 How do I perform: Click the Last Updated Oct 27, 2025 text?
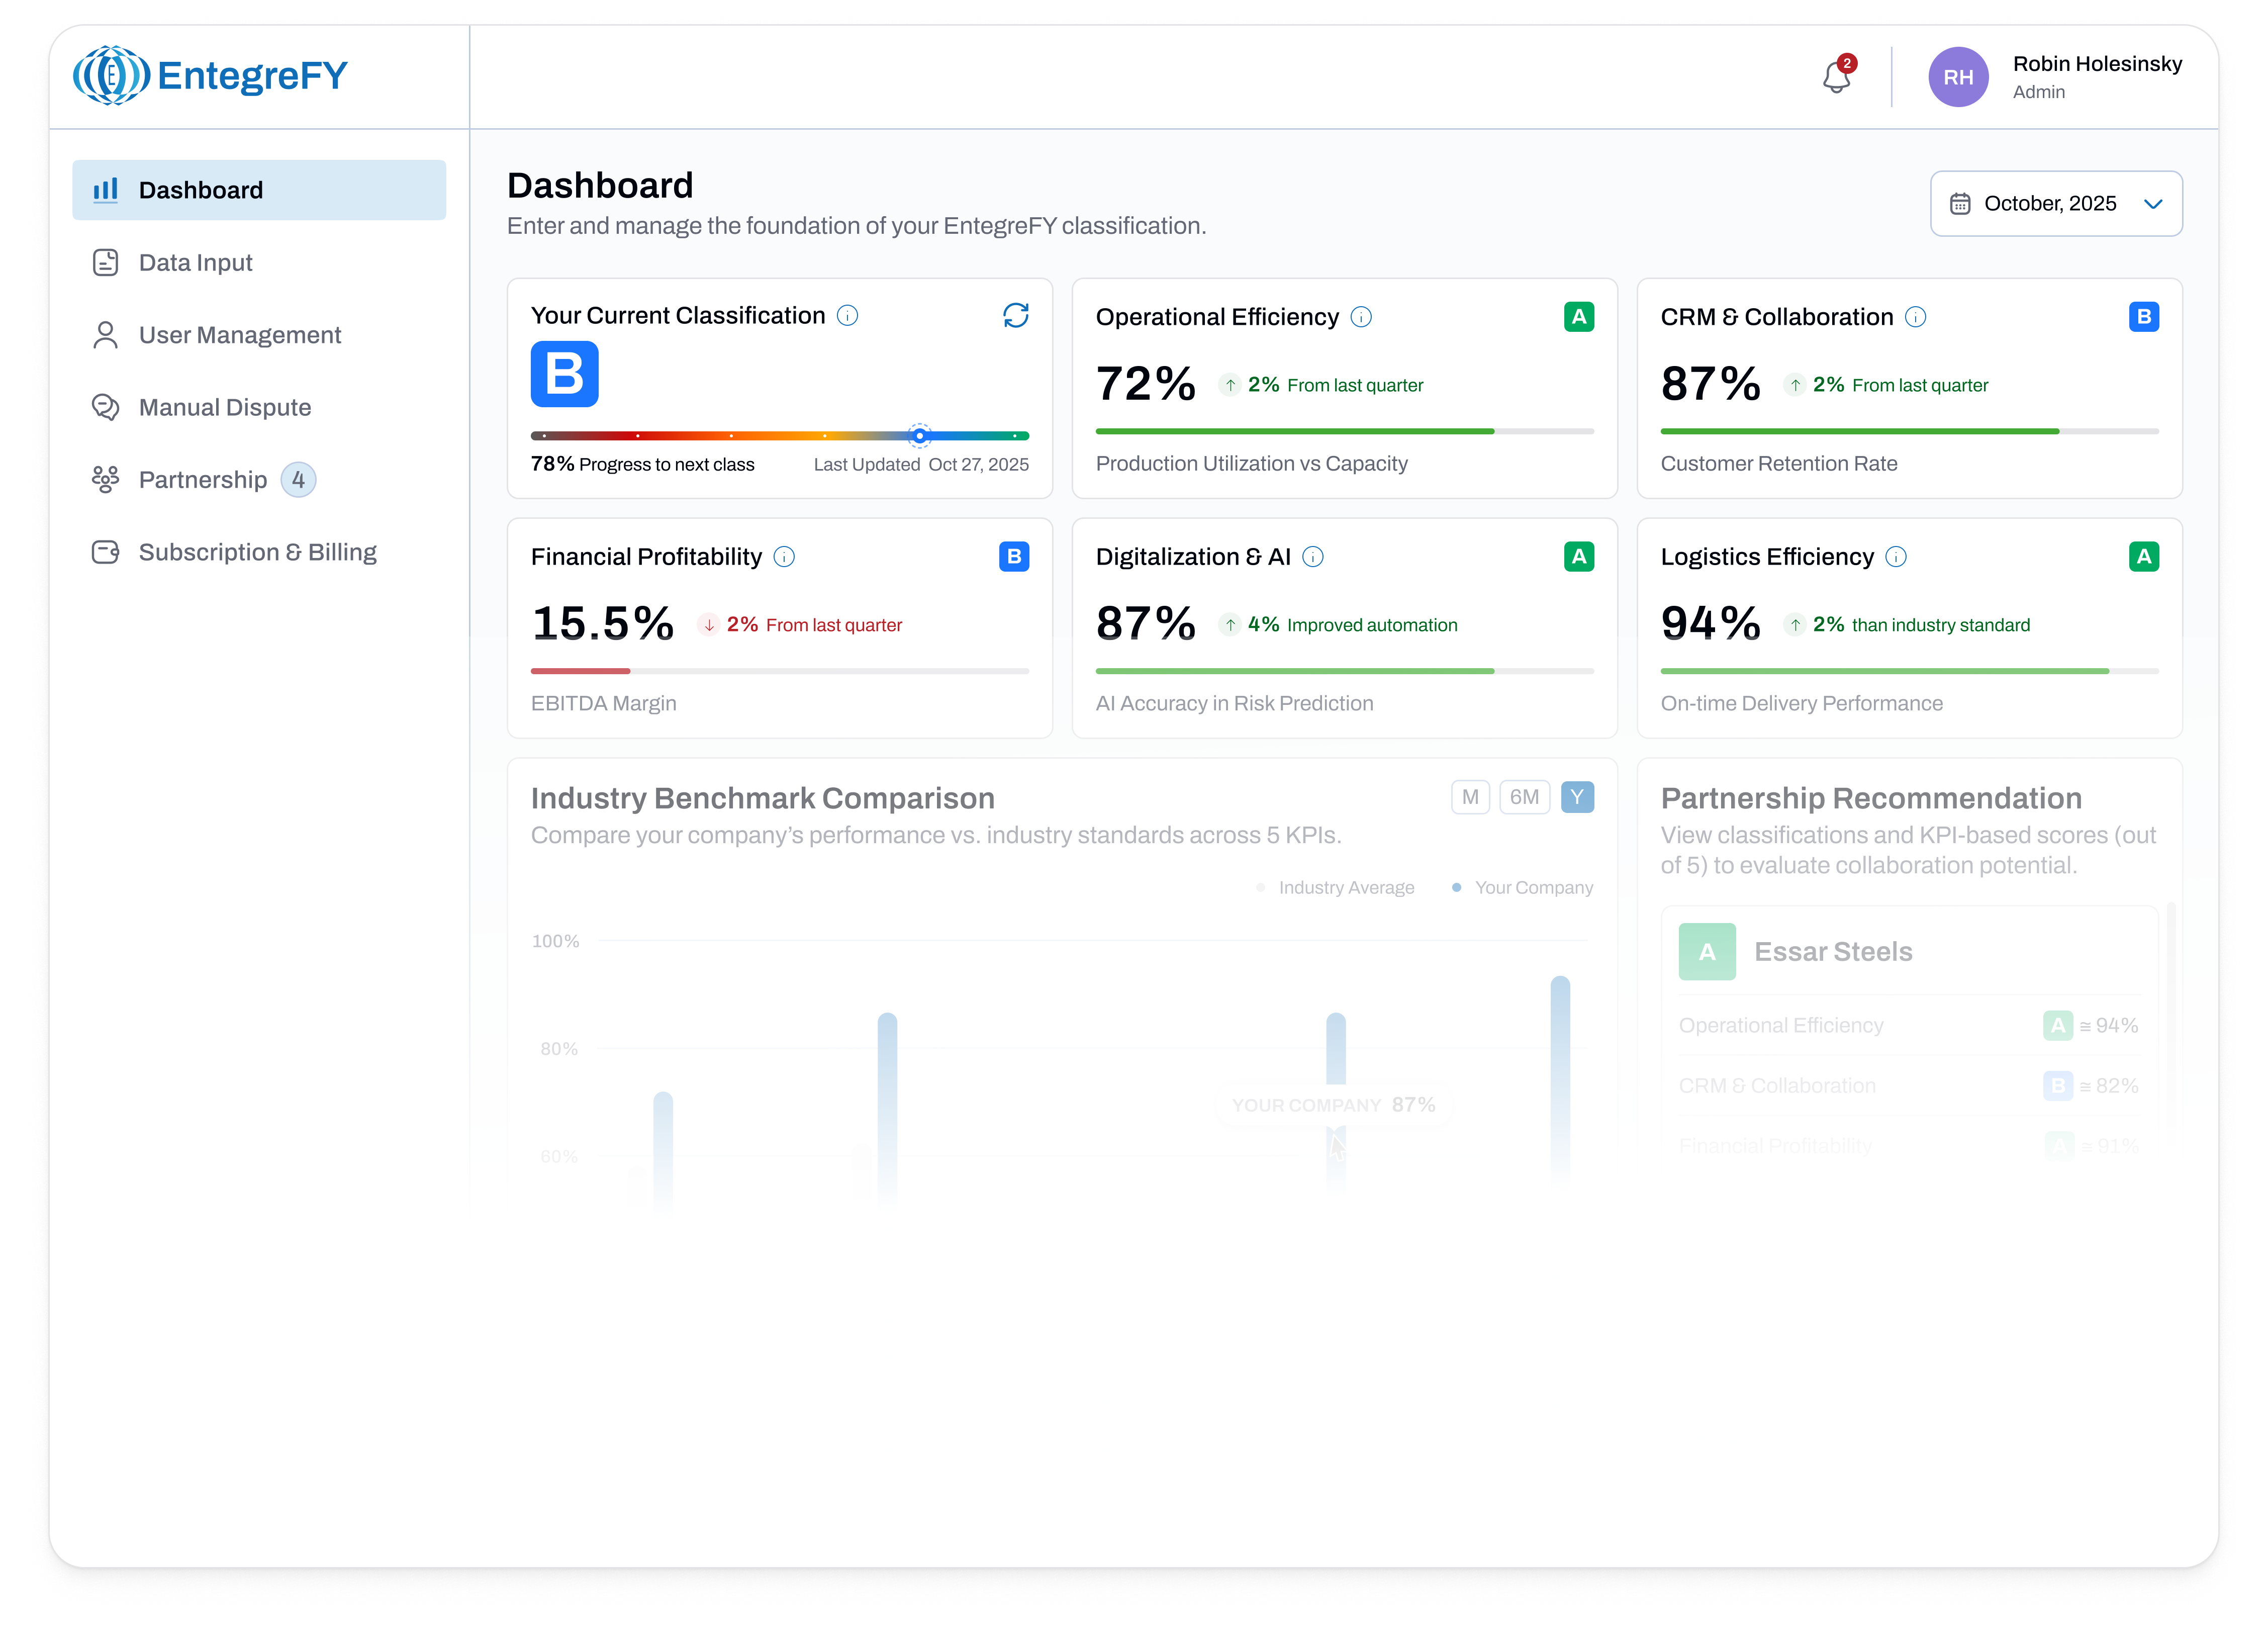pyautogui.click(x=920, y=465)
